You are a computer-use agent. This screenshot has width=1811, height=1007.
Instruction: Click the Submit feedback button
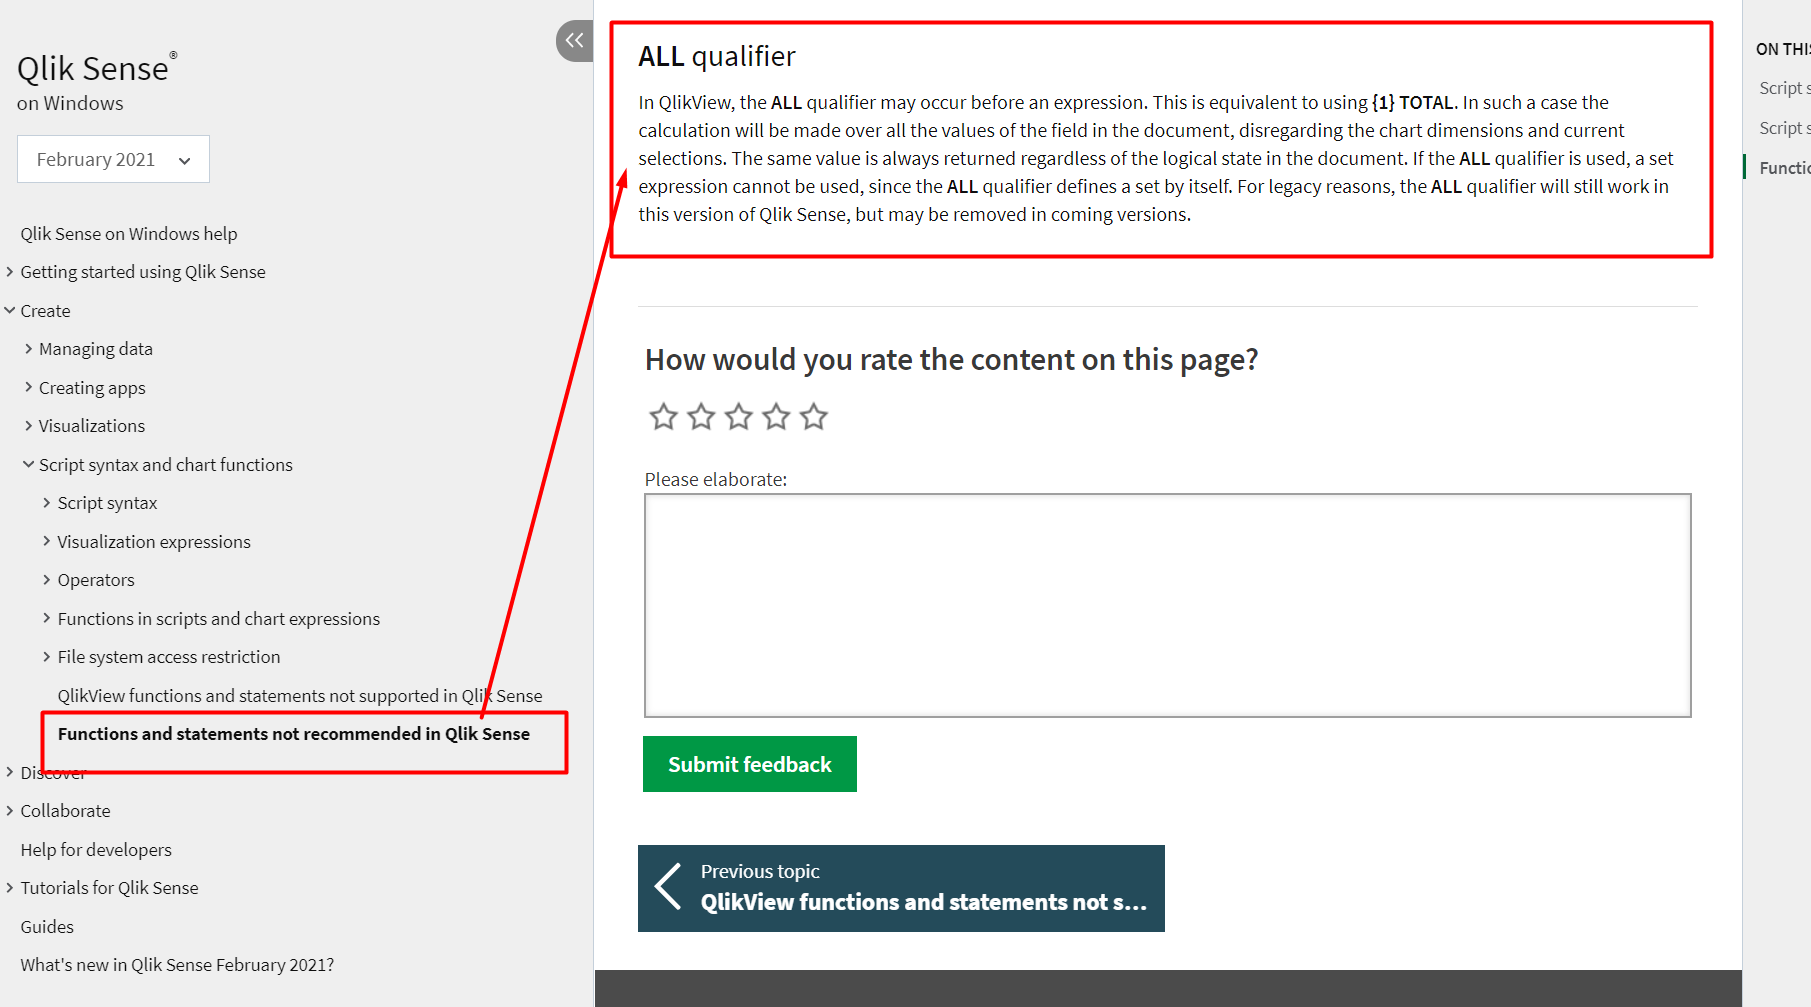pos(750,764)
